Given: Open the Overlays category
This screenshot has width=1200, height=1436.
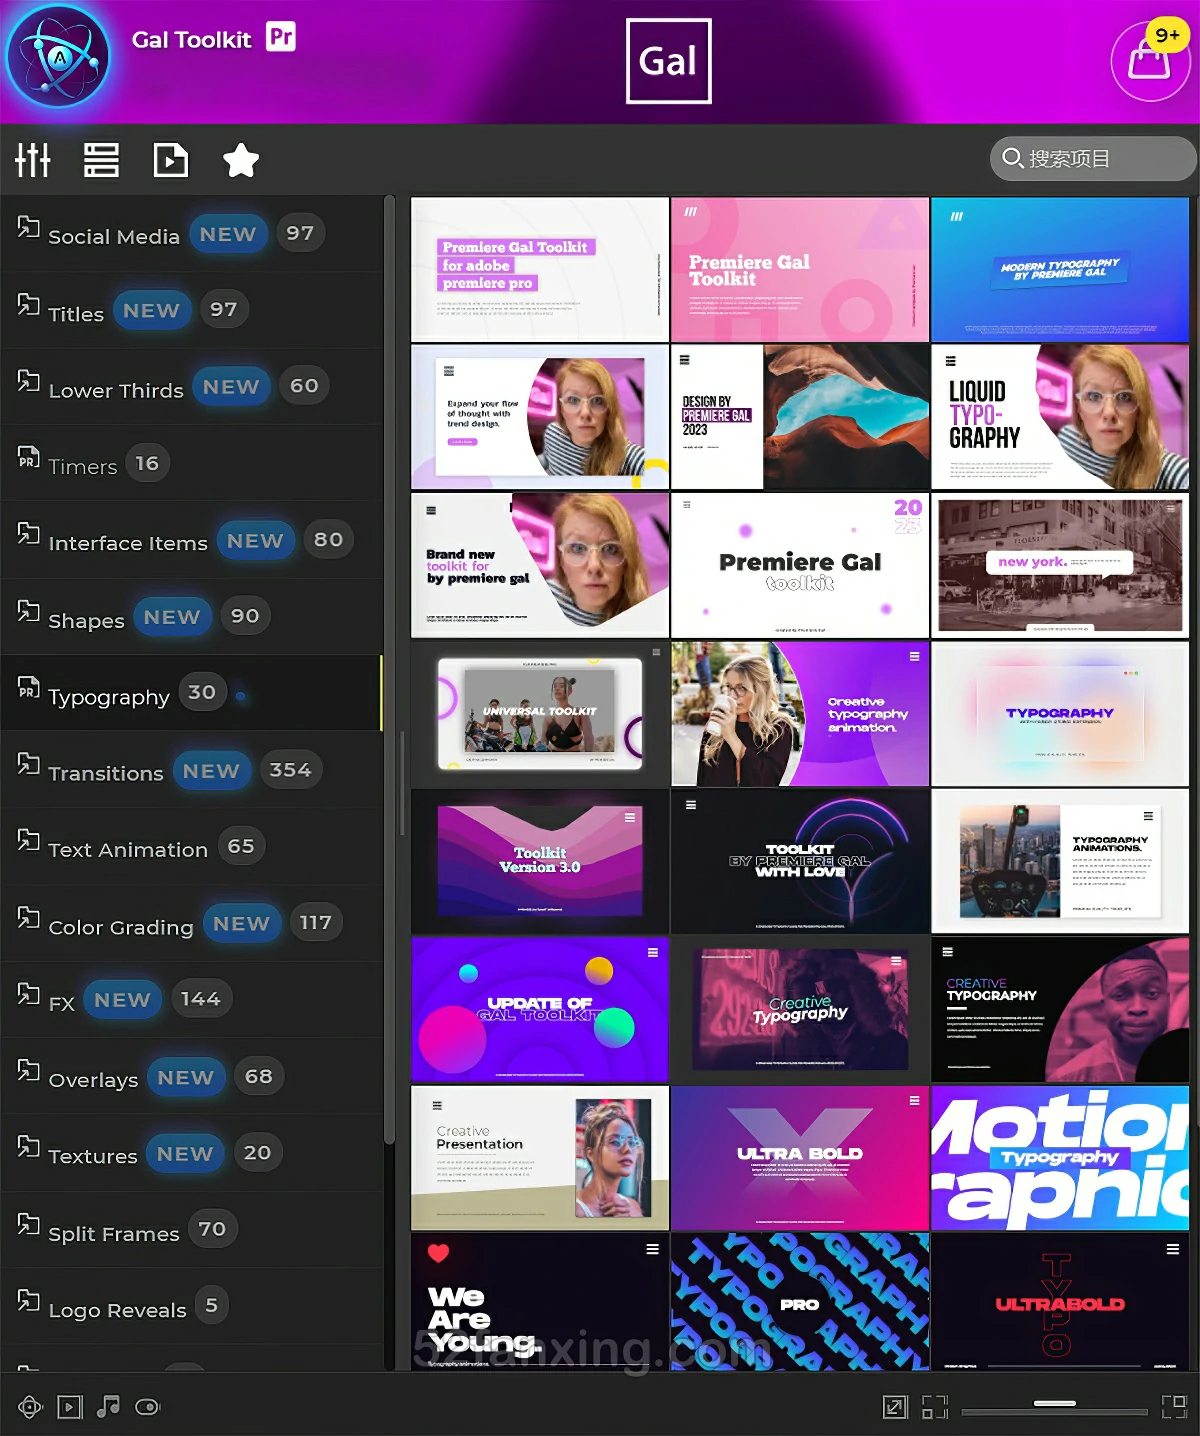Looking at the screenshot, I should pos(191,1077).
